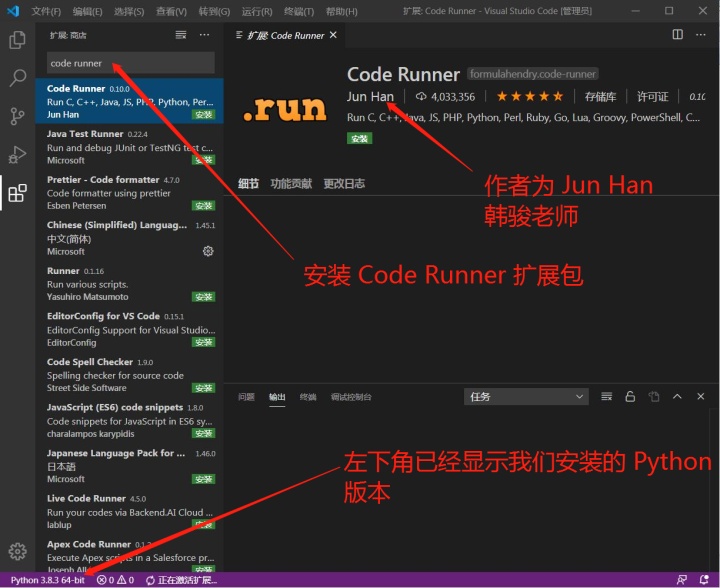Open the 任务 output channel dropdown

pos(526,397)
